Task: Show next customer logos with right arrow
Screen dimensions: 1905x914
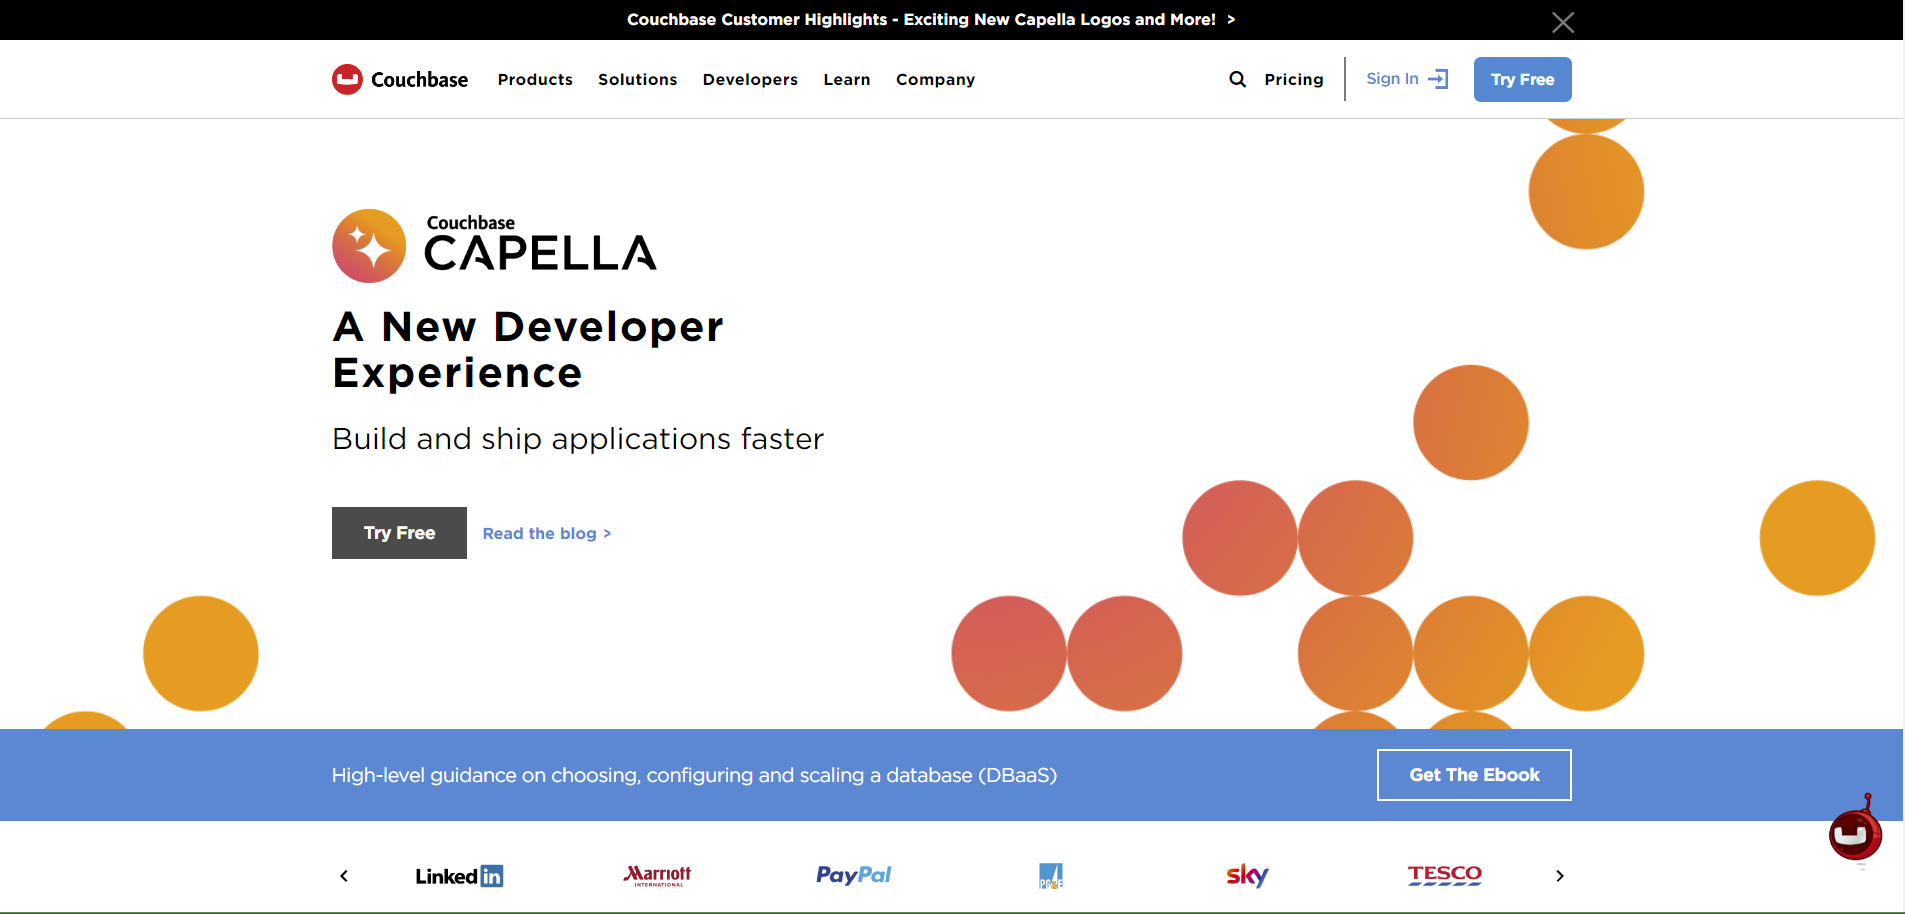Action: (1559, 876)
